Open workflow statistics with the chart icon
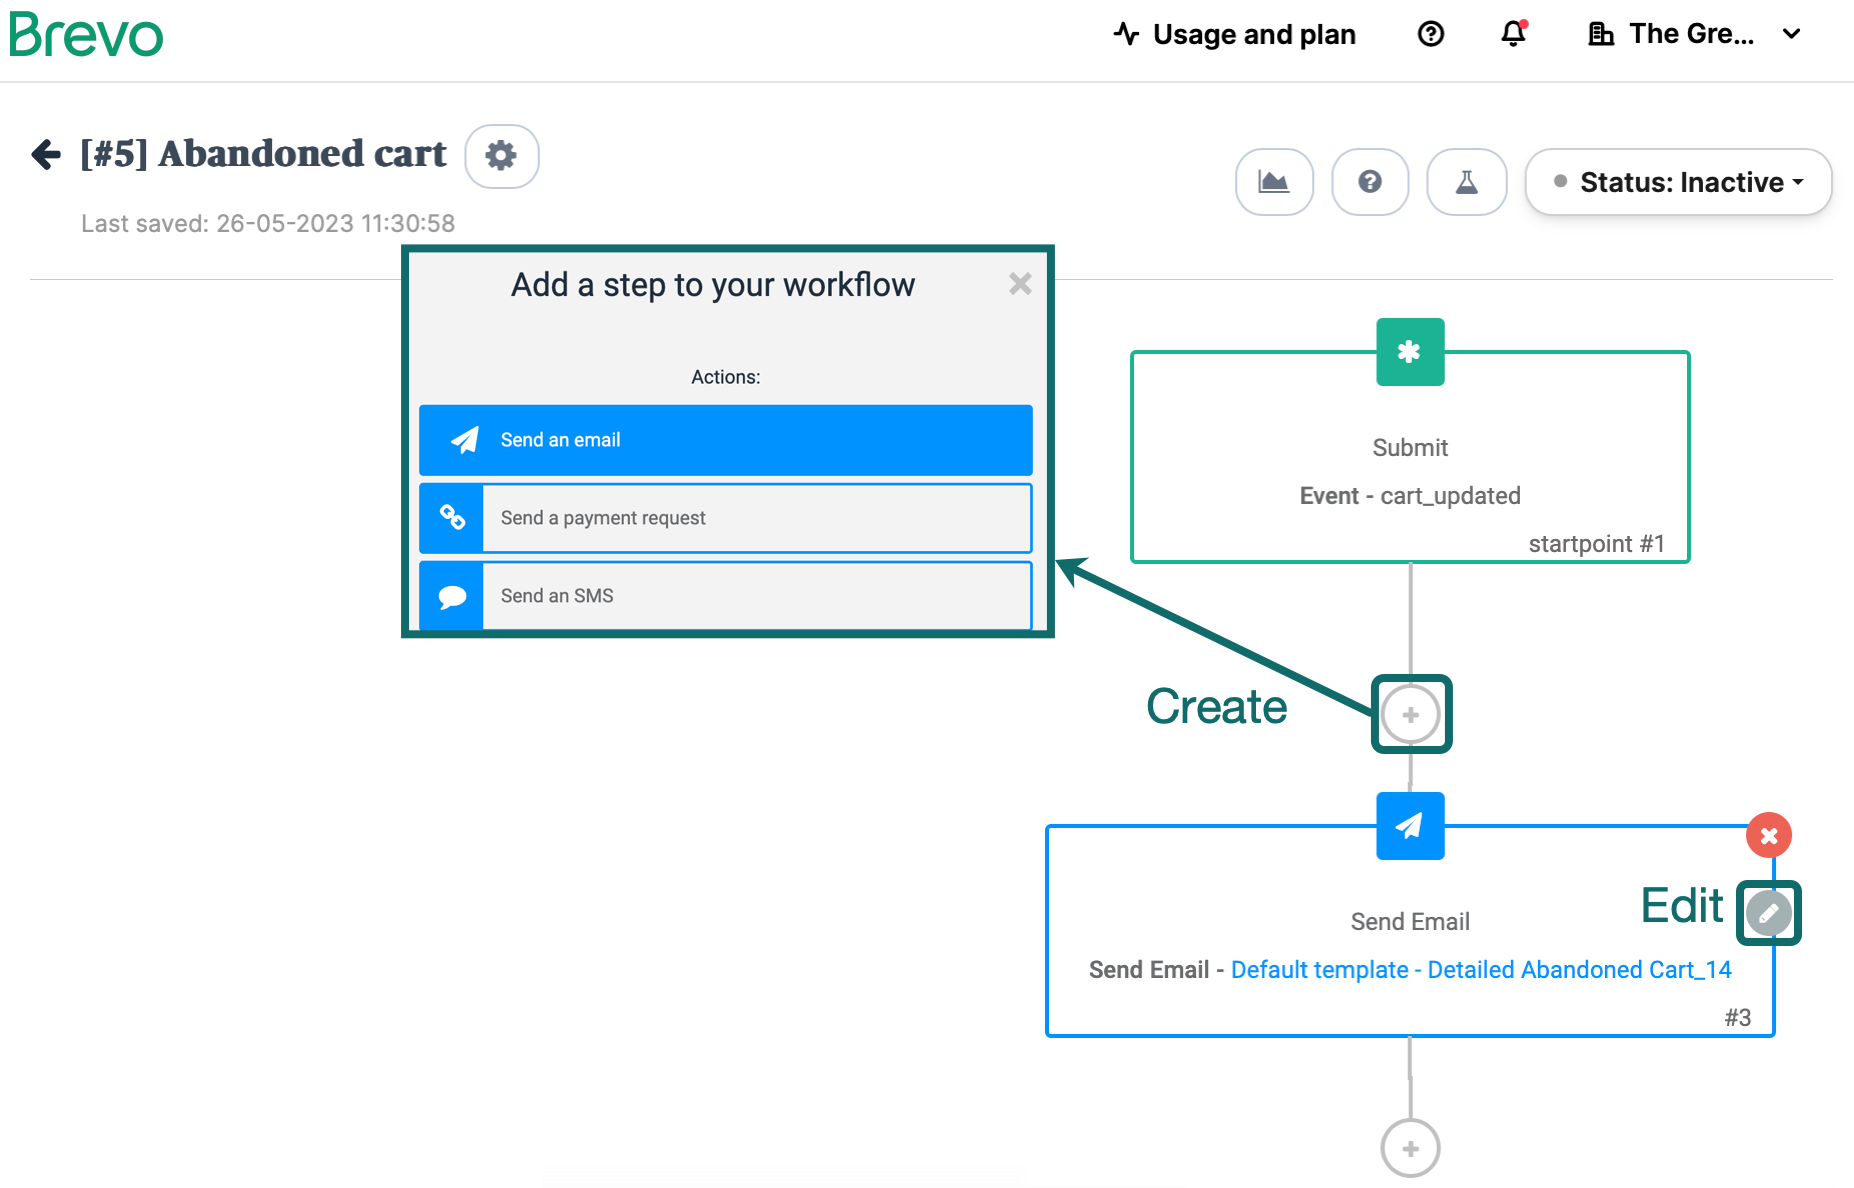The width and height of the screenshot is (1854, 1188). pos(1274,182)
